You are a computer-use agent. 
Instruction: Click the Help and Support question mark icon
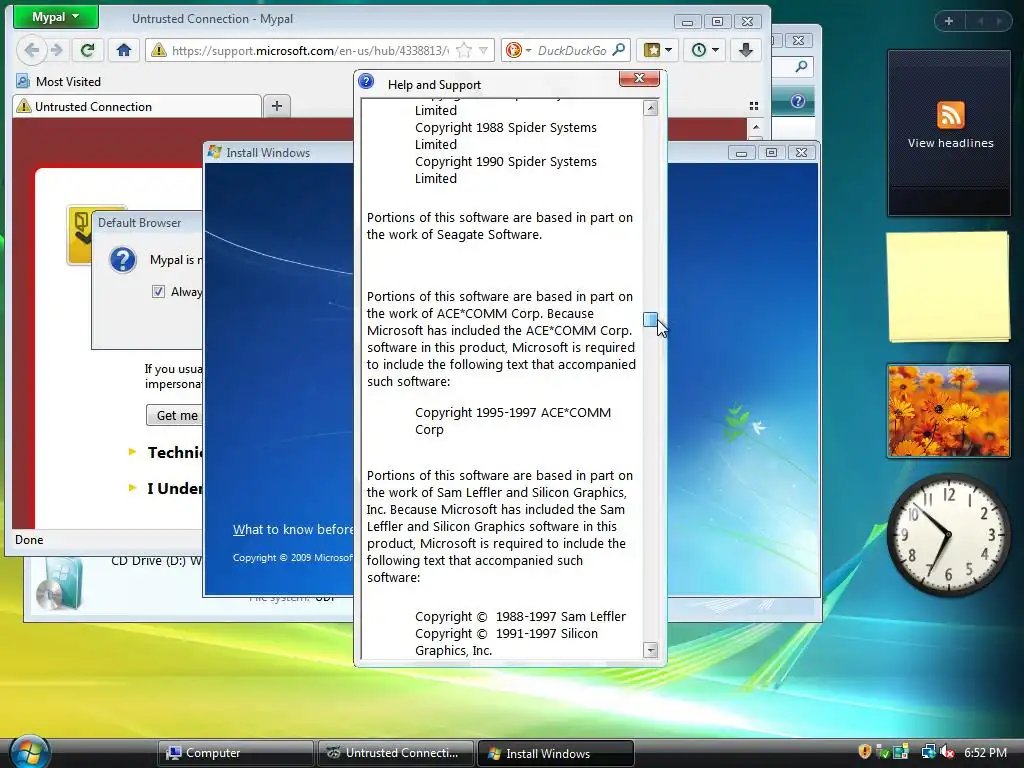pyautogui.click(x=366, y=82)
